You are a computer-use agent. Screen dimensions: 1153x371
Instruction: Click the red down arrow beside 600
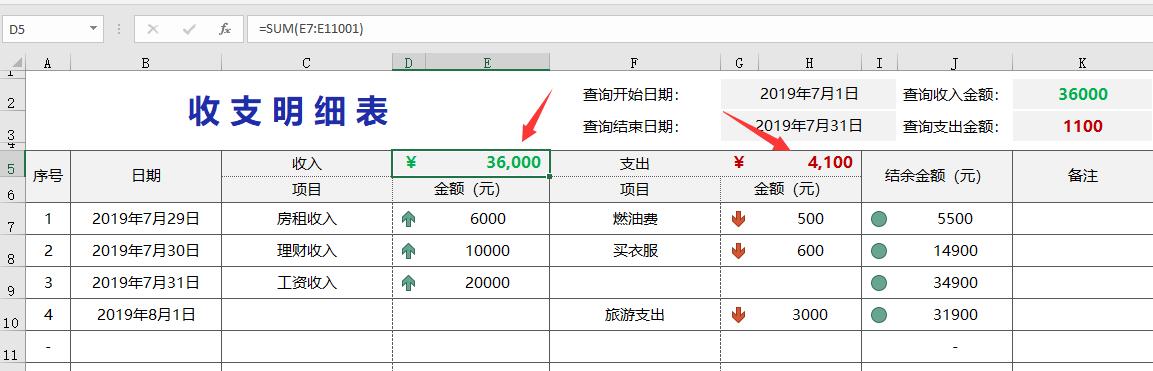pyautogui.click(x=738, y=251)
